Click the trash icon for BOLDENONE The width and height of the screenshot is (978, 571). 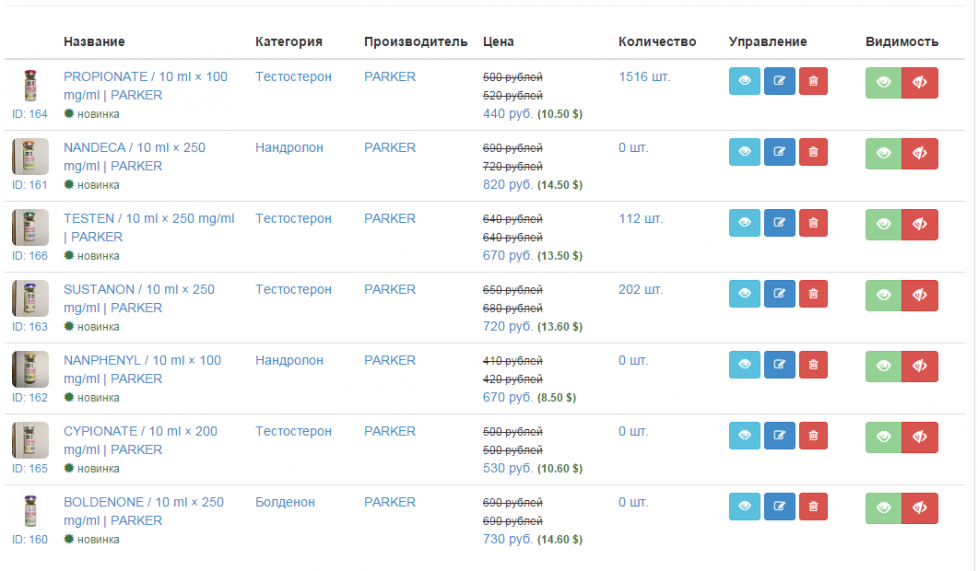(813, 508)
